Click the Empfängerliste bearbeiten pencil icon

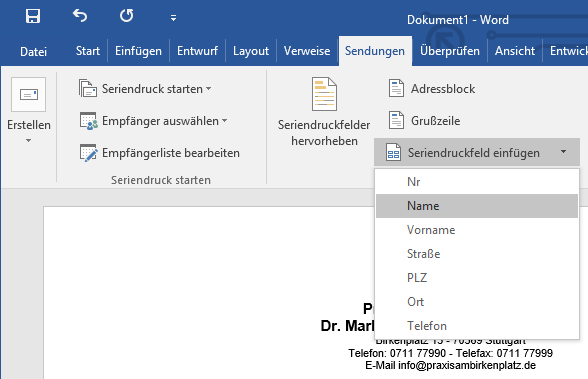88,153
